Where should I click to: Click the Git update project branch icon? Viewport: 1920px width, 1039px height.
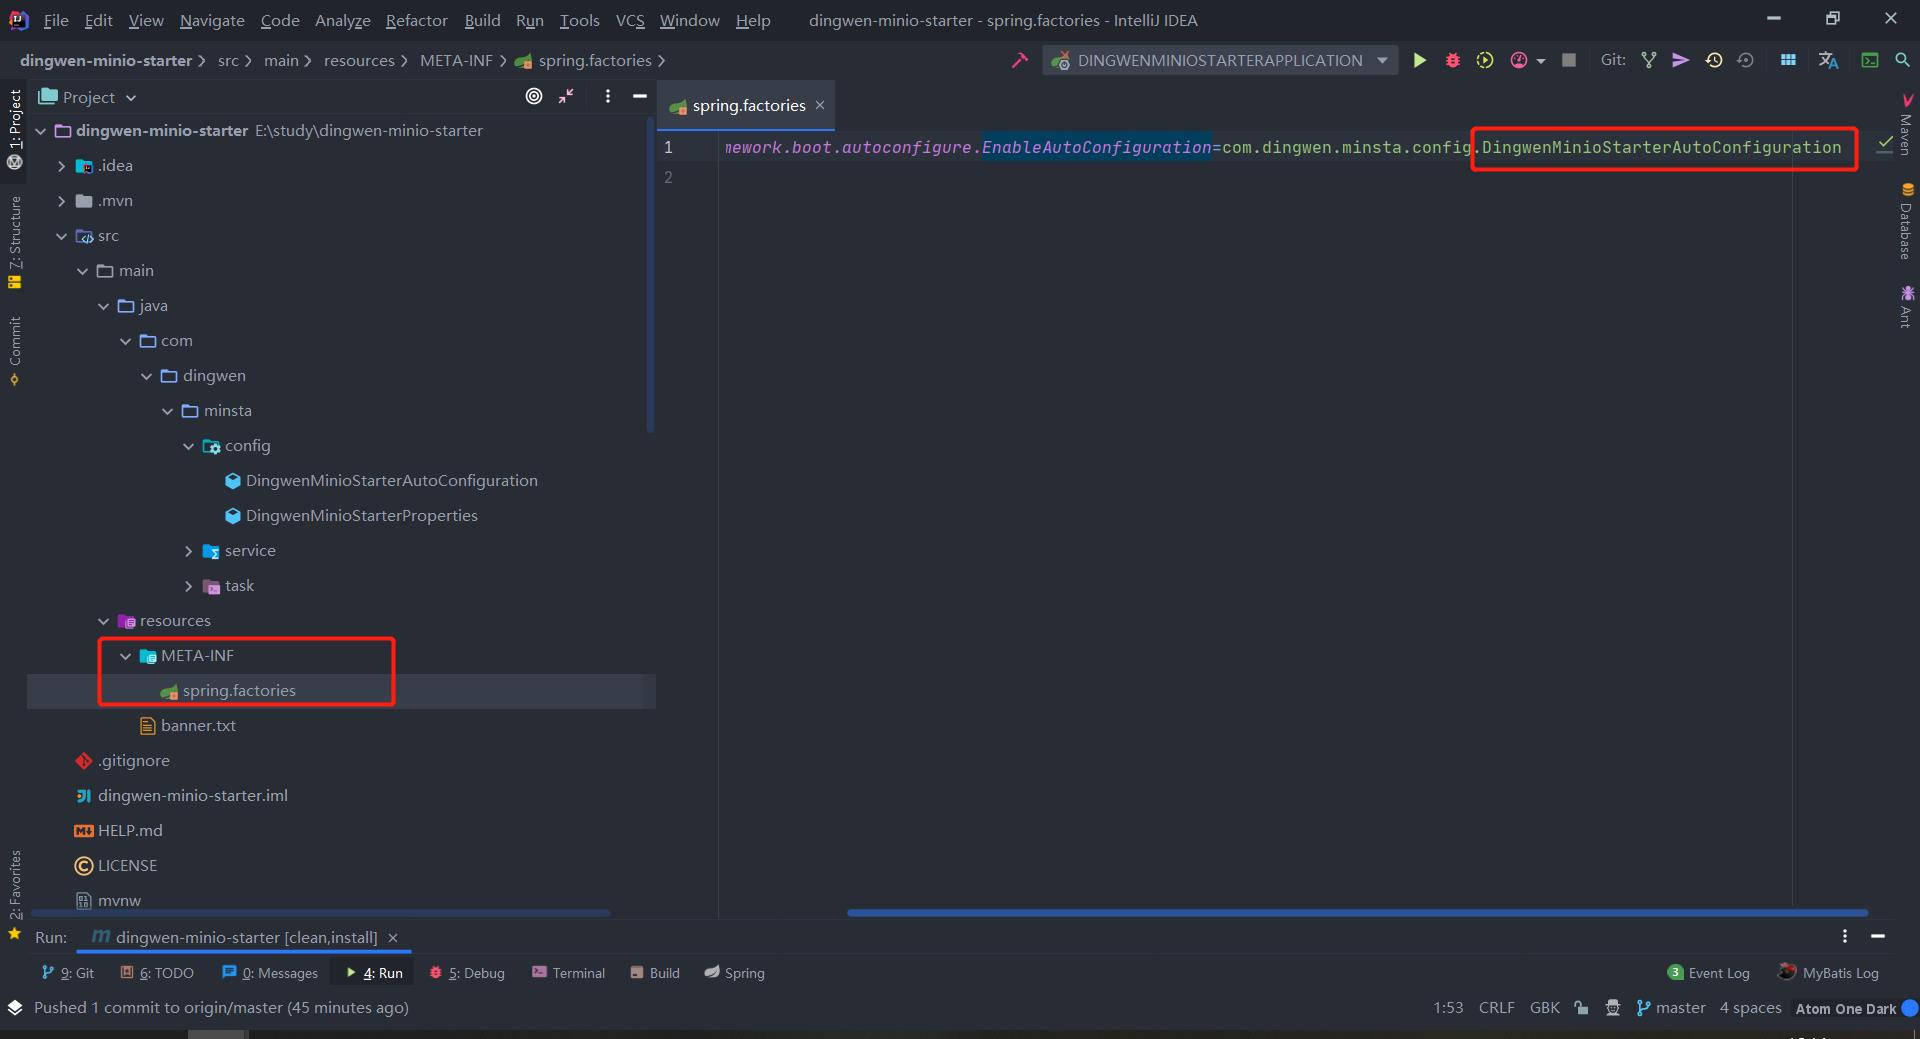tap(1649, 61)
